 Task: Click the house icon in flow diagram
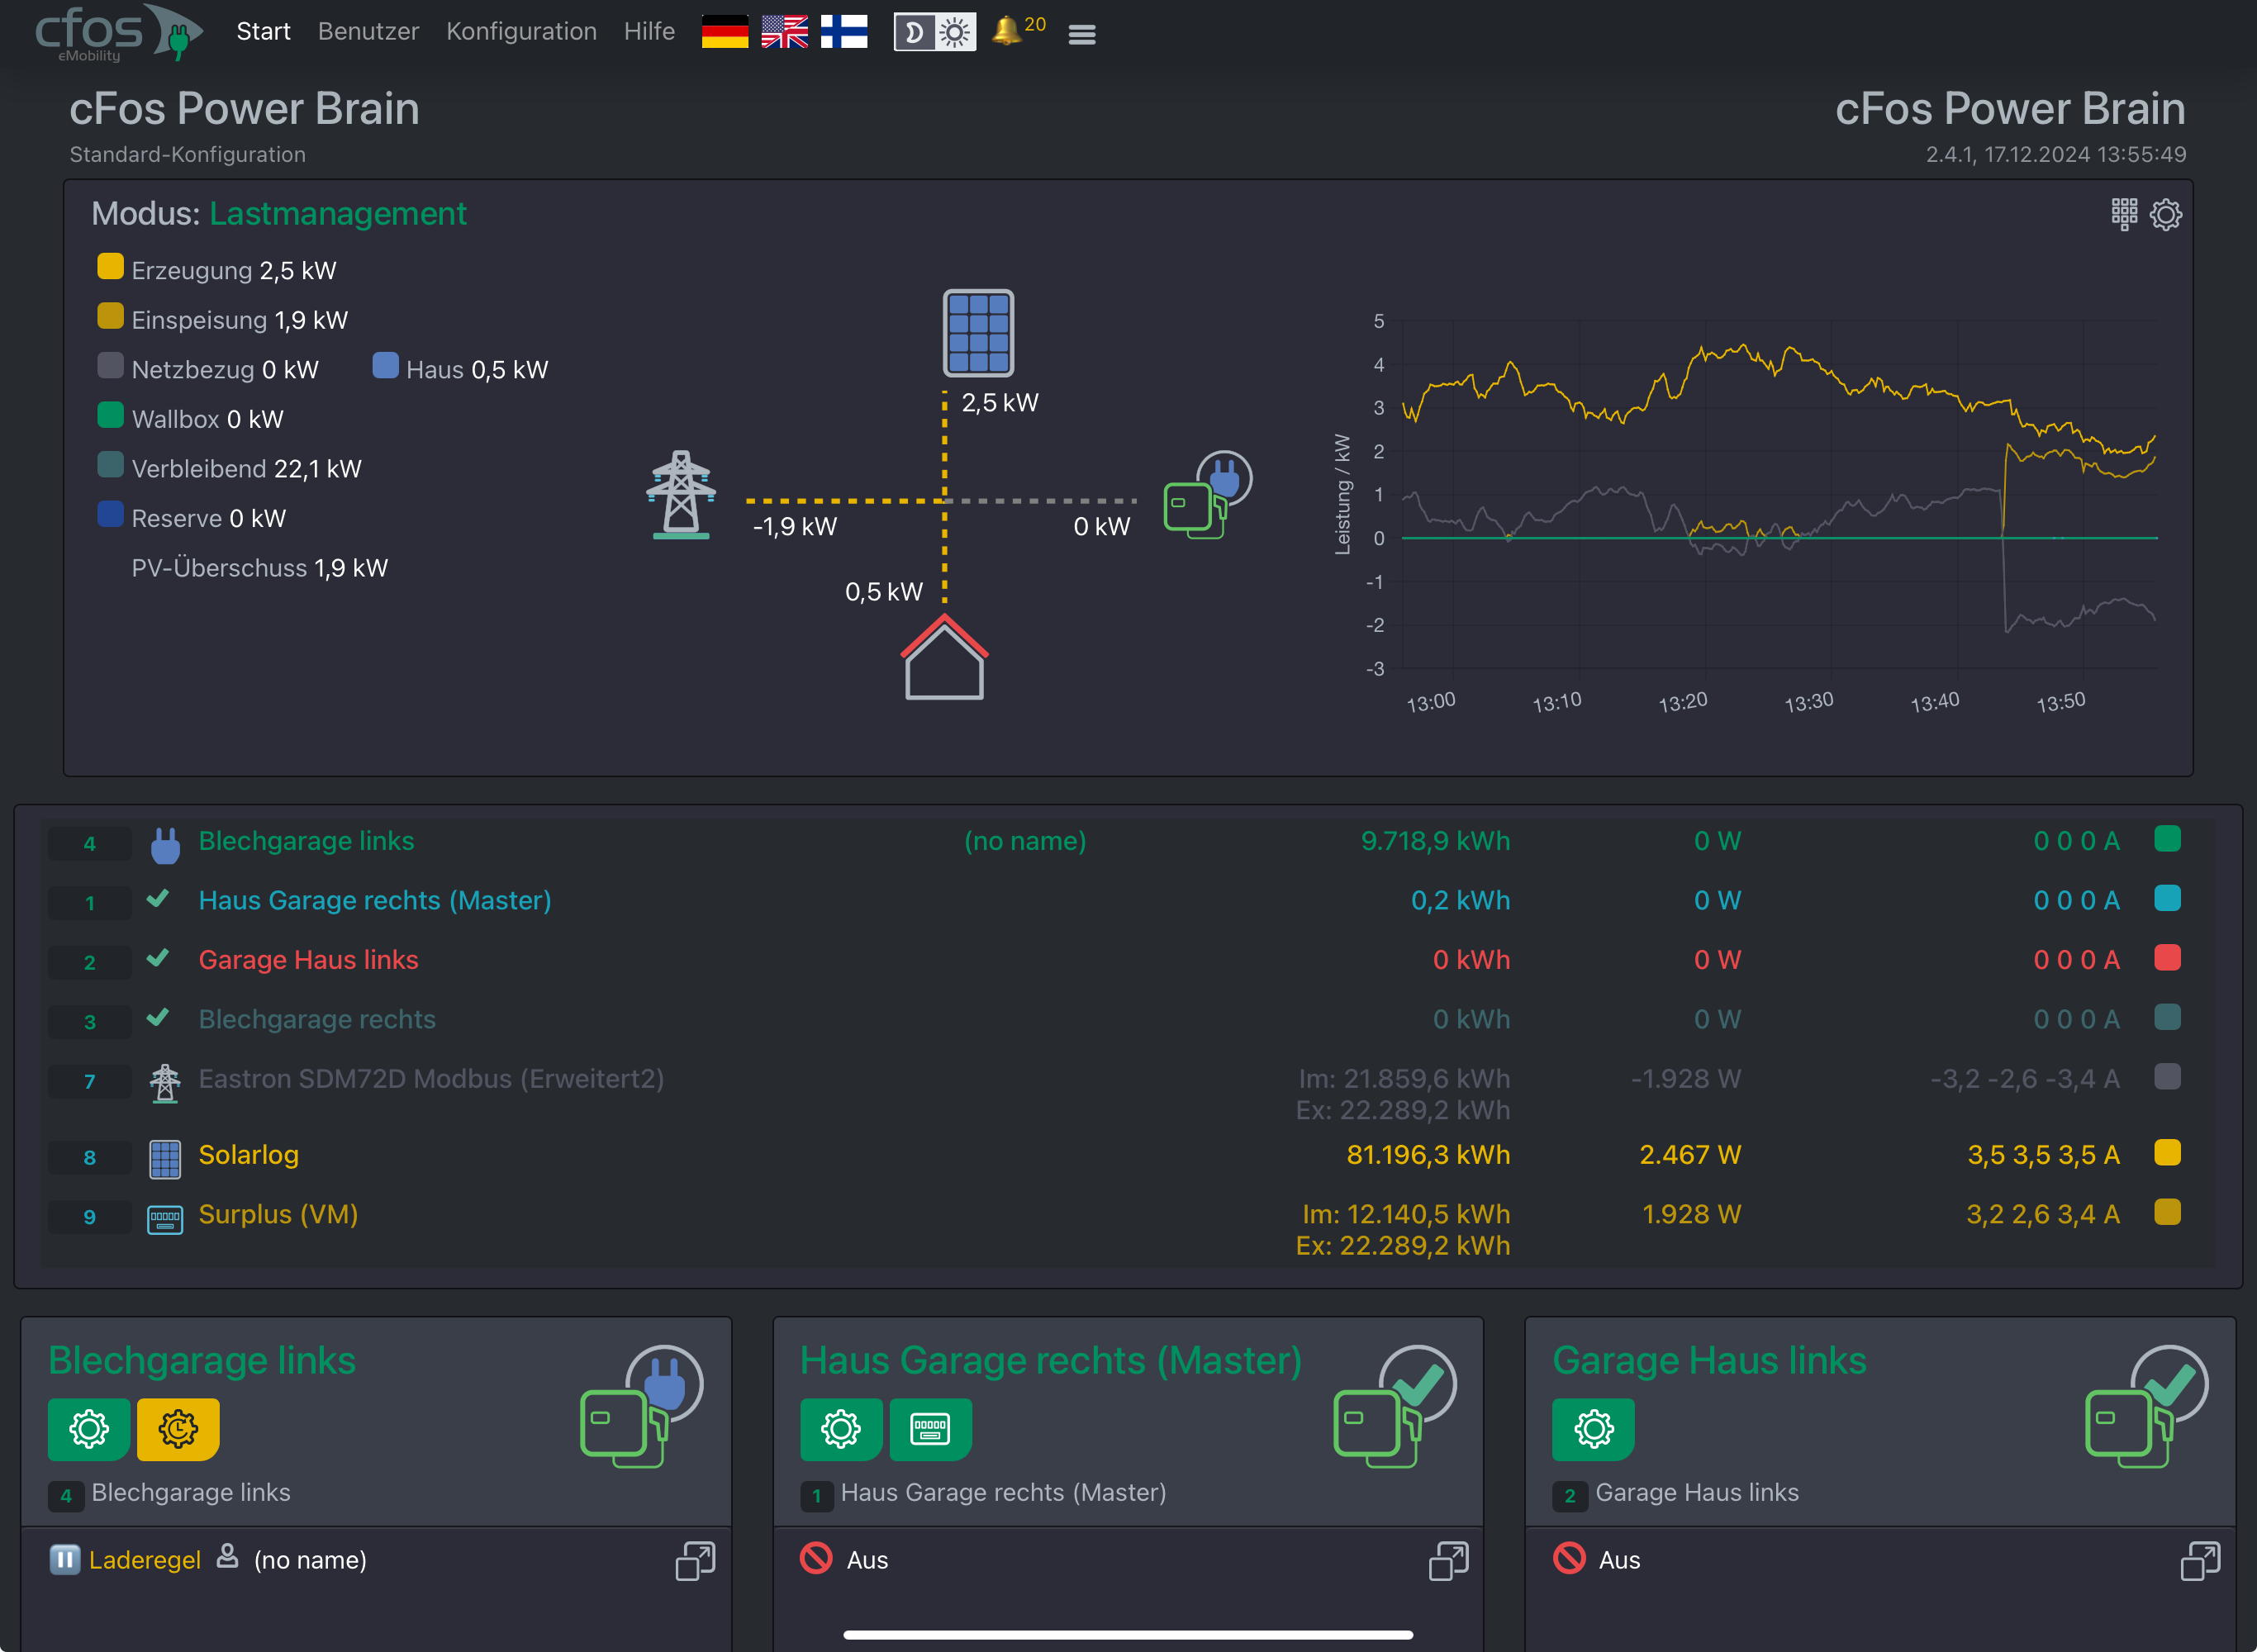click(x=944, y=657)
